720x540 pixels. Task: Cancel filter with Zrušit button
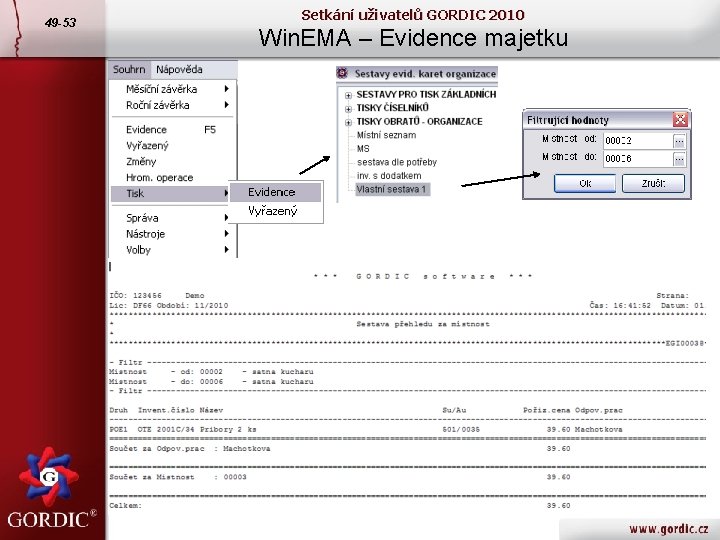(x=653, y=183)
